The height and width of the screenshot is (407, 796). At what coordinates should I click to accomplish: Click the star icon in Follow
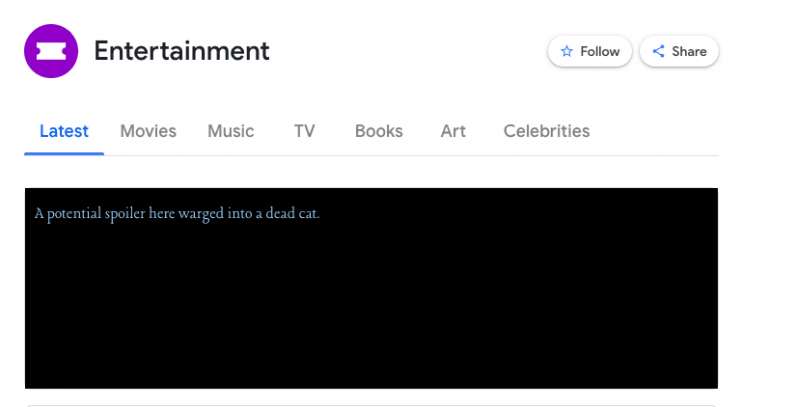click(567, 51)
